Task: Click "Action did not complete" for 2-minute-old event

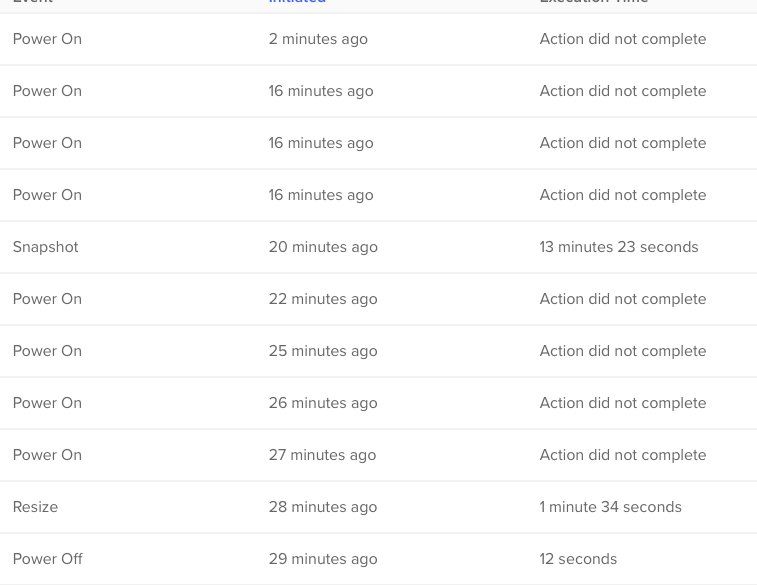Action: click(x=623, y=39)
